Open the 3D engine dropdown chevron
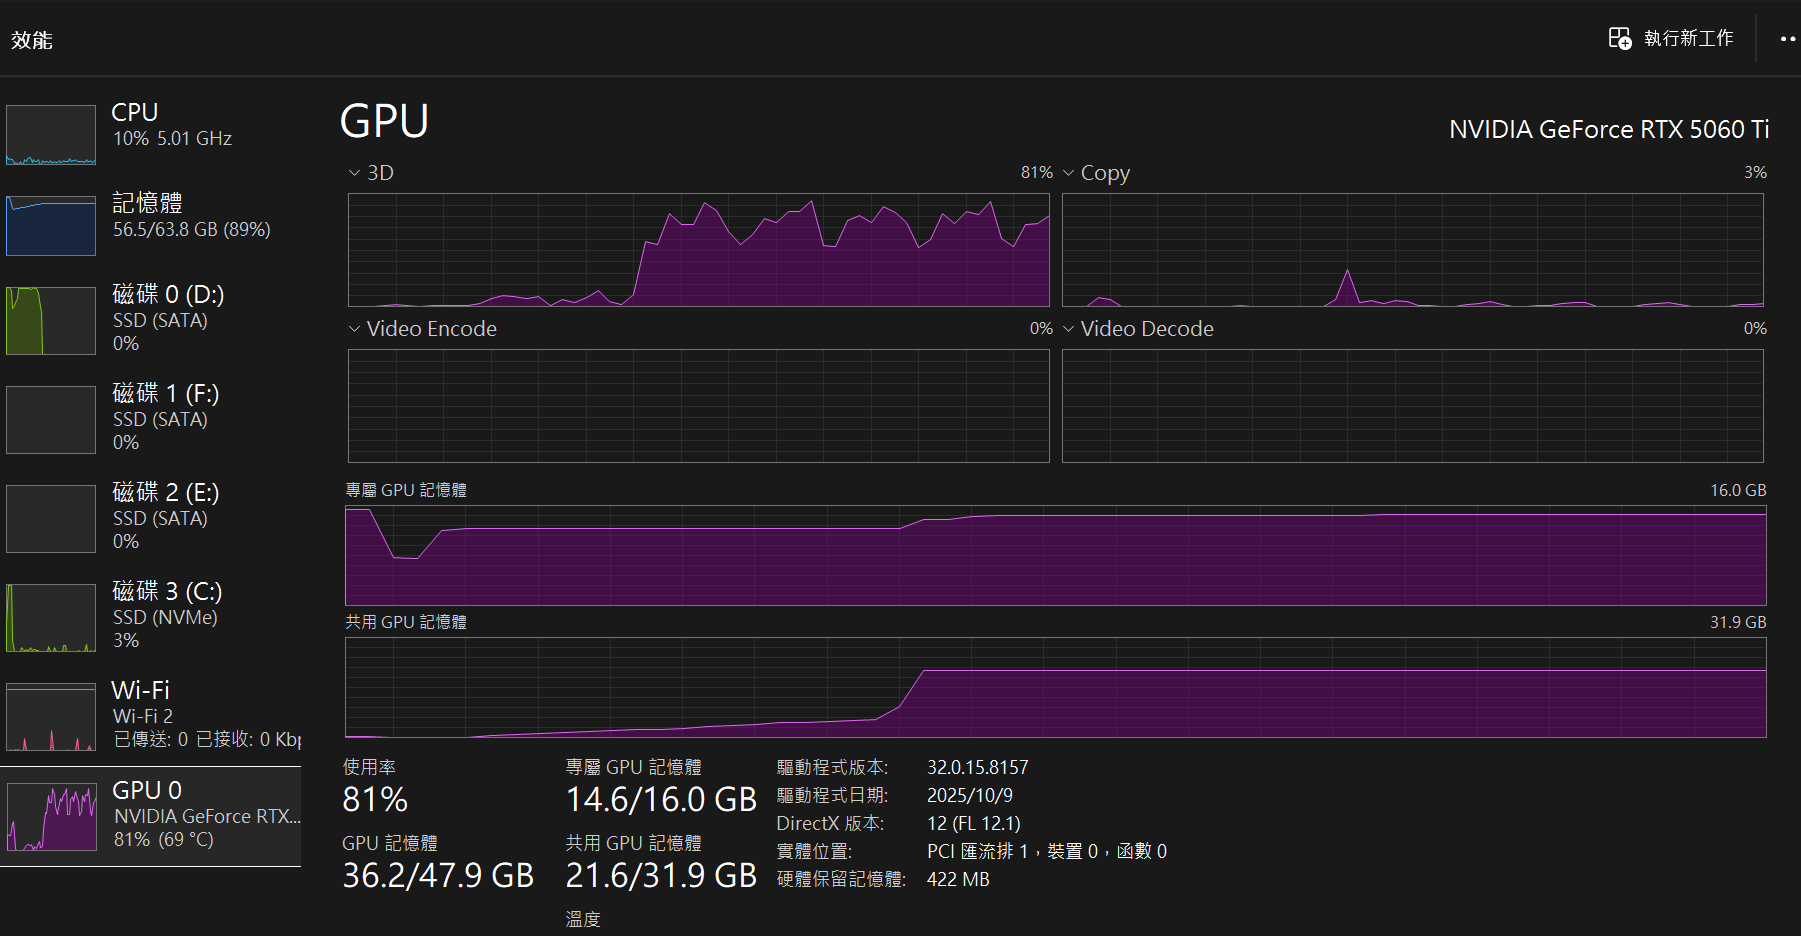 click(x=354, y=173)
